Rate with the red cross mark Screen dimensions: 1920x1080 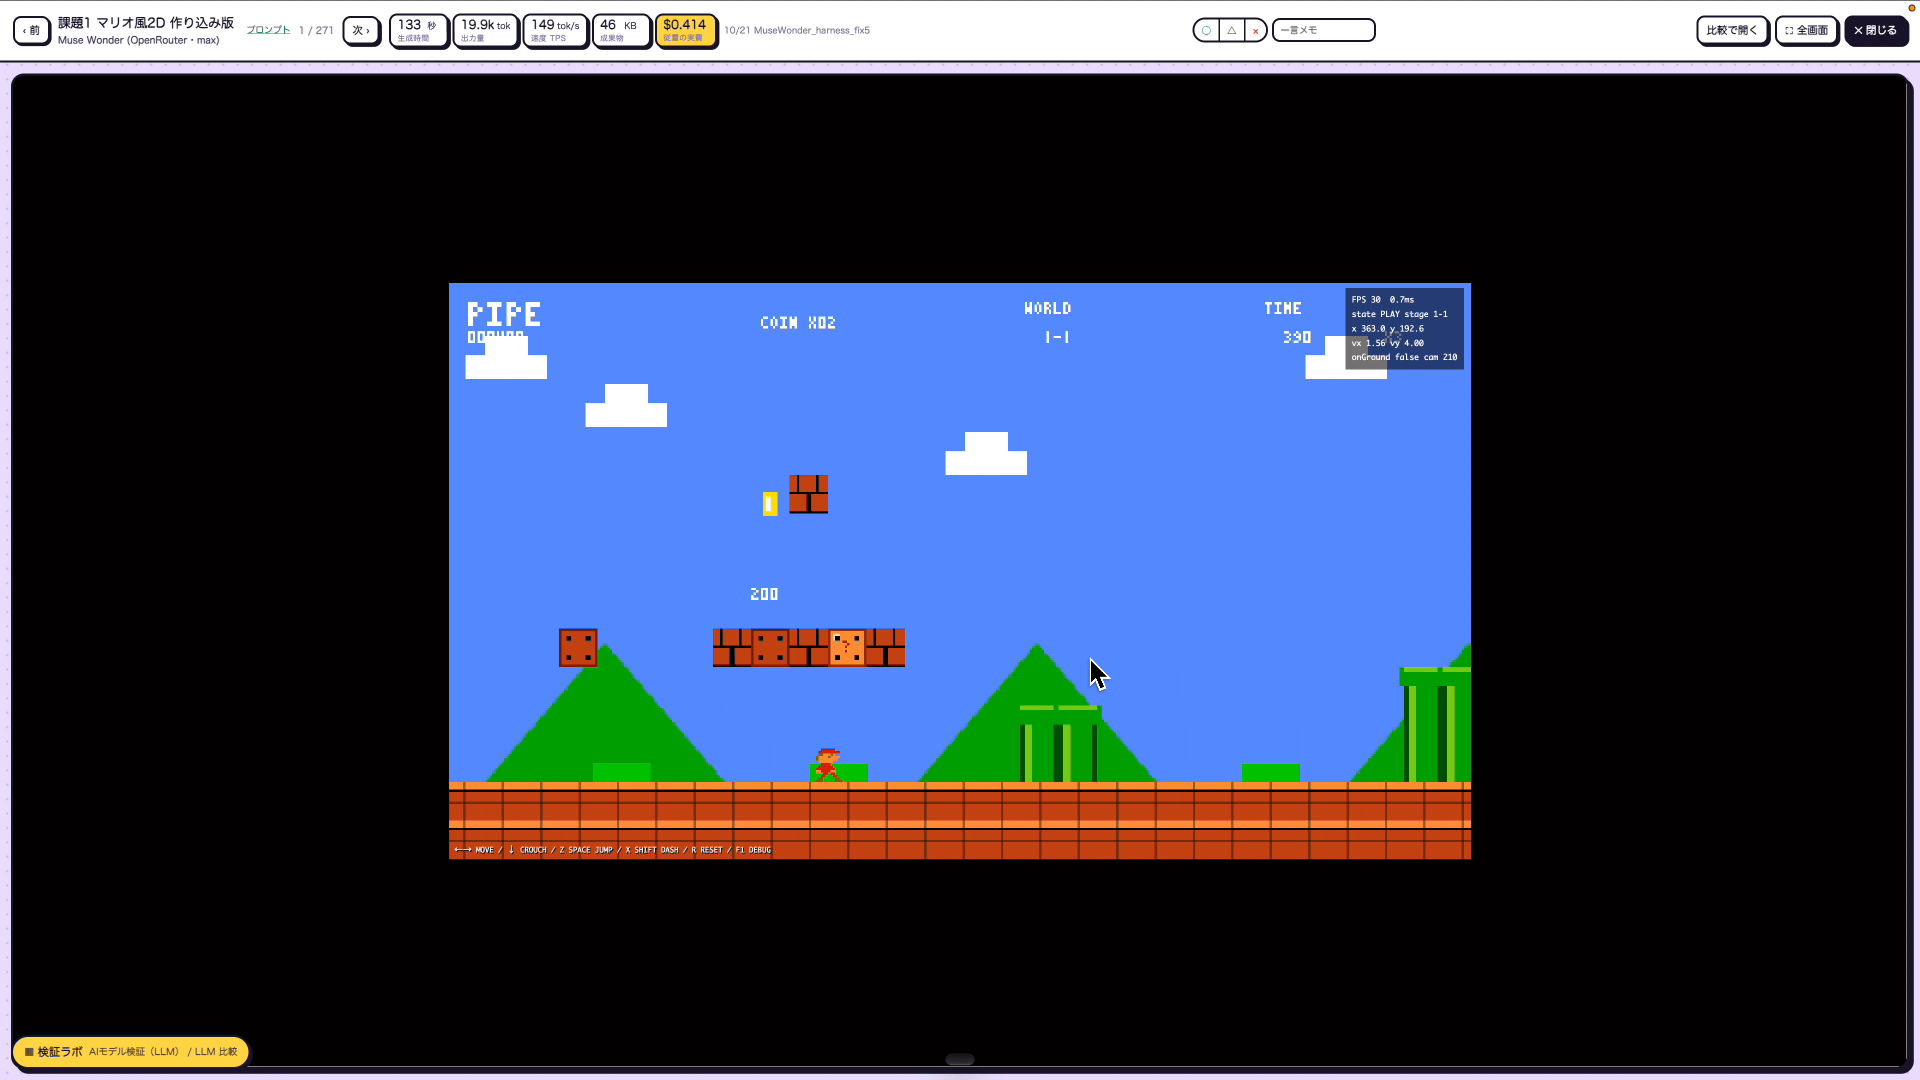(1256, 30)
